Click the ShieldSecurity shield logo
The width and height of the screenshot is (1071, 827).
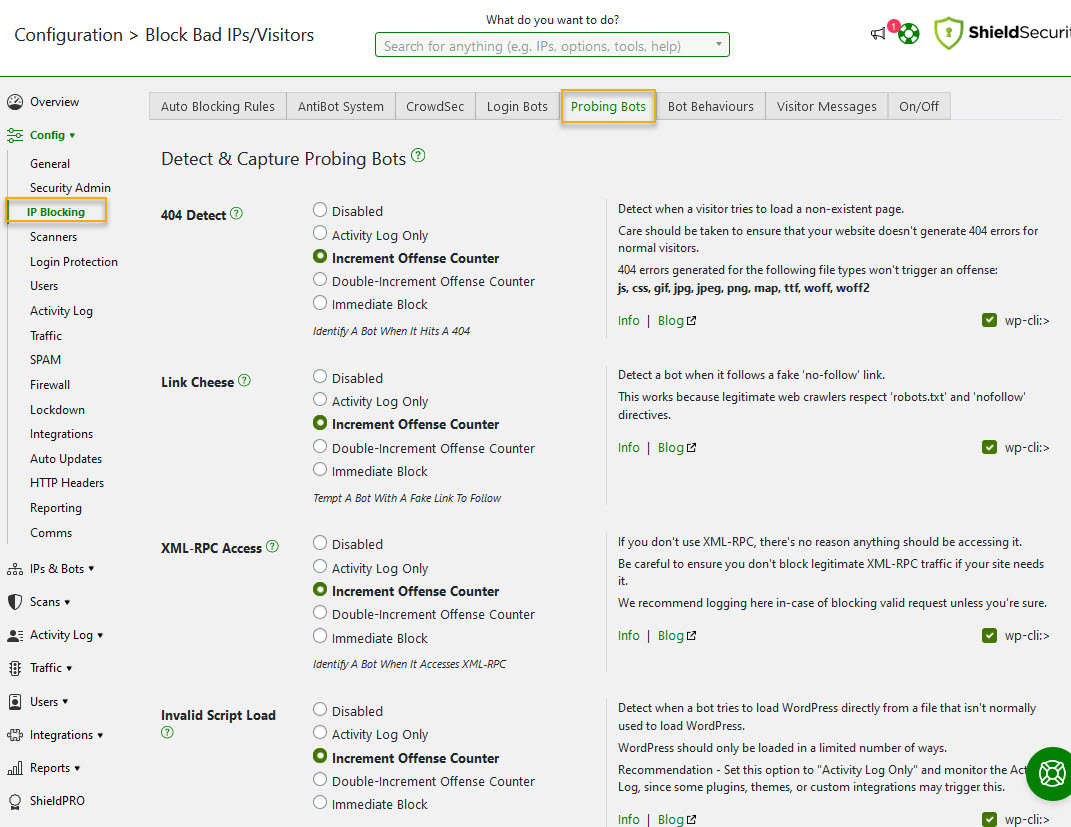coord(948,33)
